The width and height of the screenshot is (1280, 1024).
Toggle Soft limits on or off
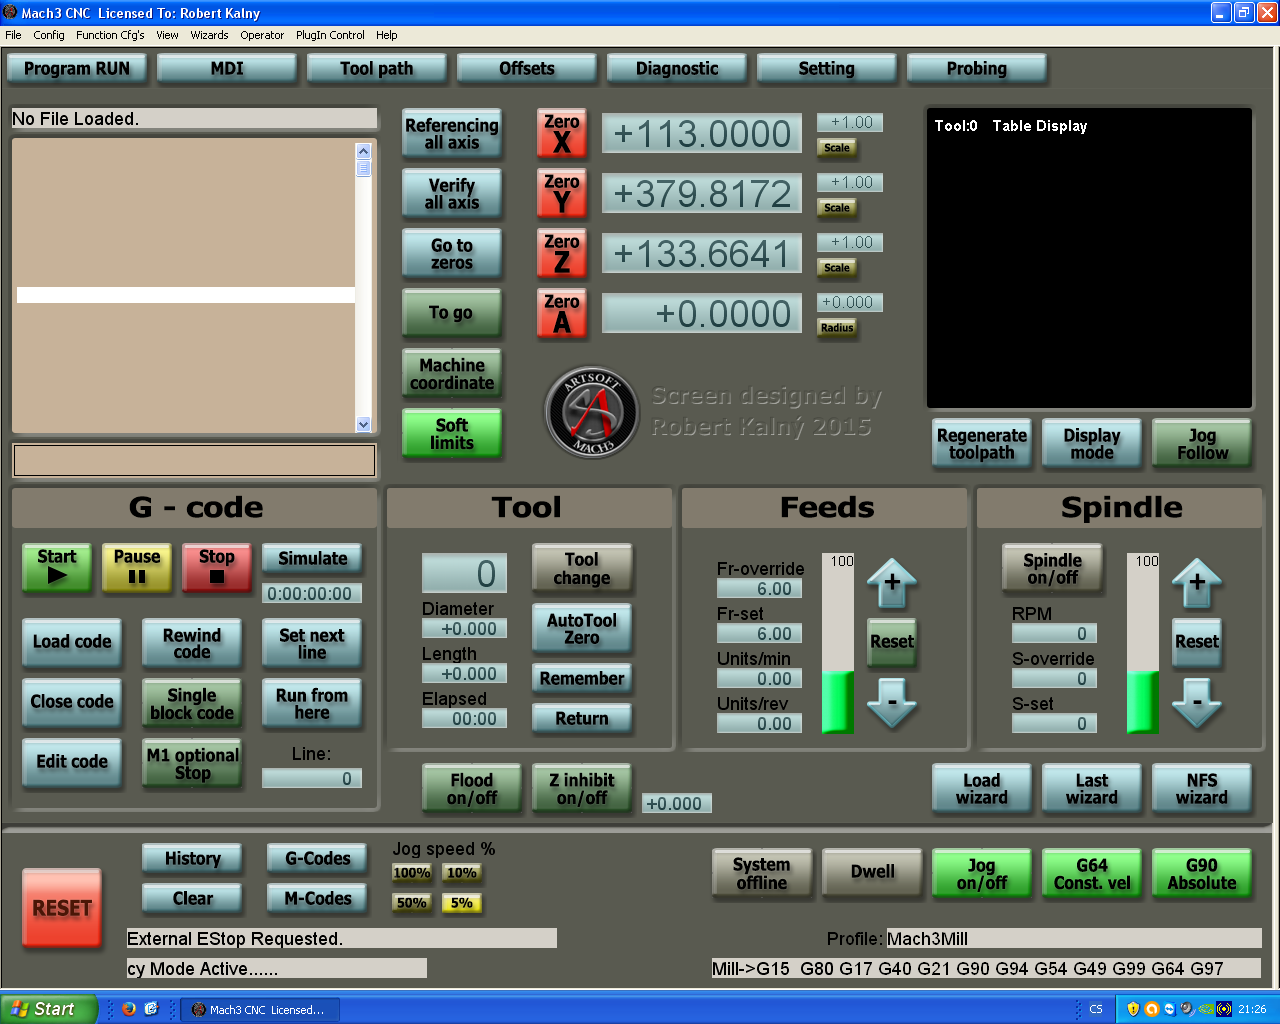click(451, 434)
